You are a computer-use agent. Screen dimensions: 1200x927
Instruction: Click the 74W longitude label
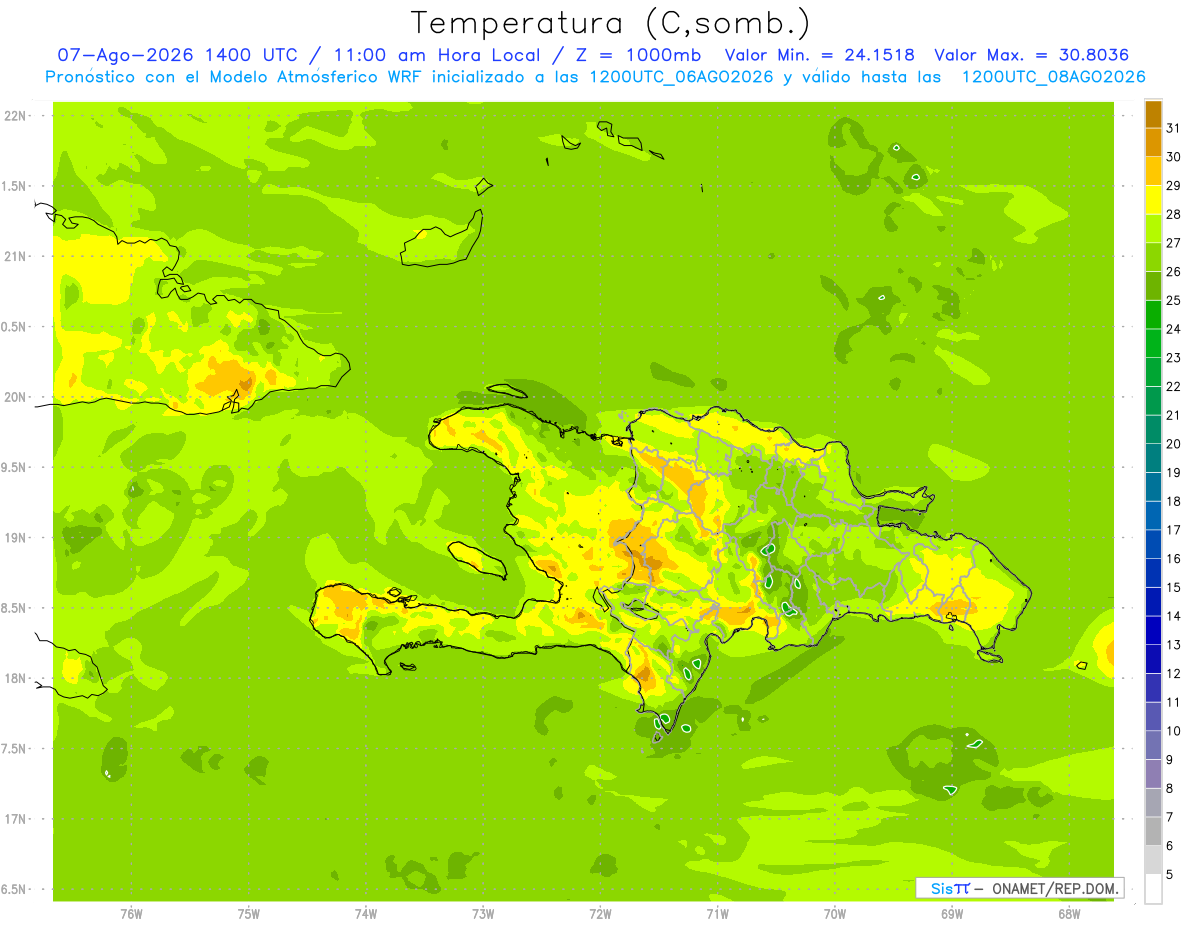[x=366, y=914]
